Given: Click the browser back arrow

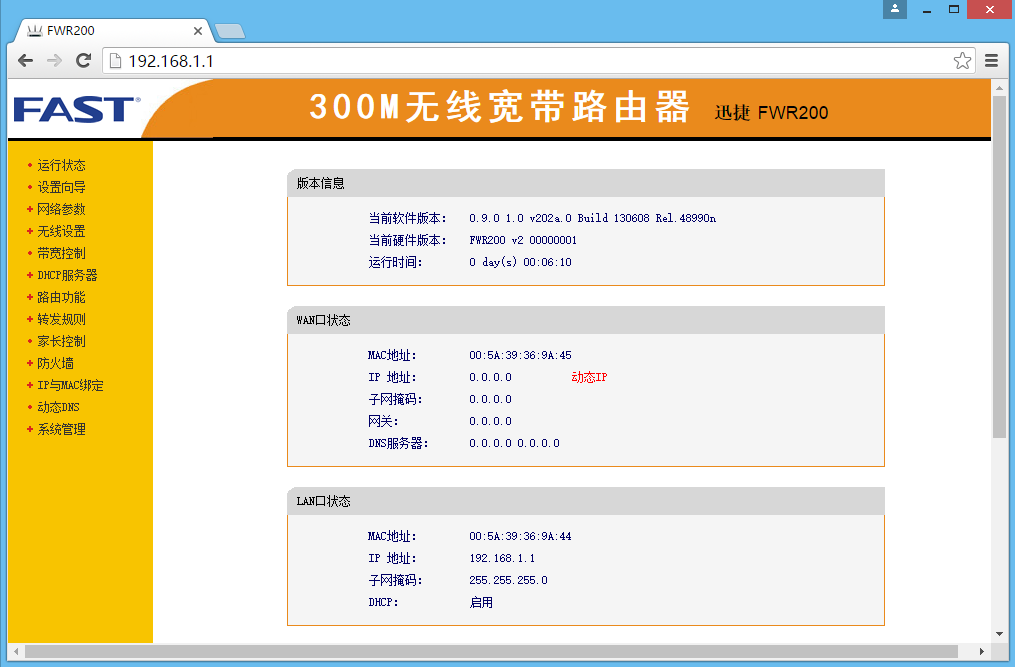Looking at the screenshot, I should coord(25,61).
